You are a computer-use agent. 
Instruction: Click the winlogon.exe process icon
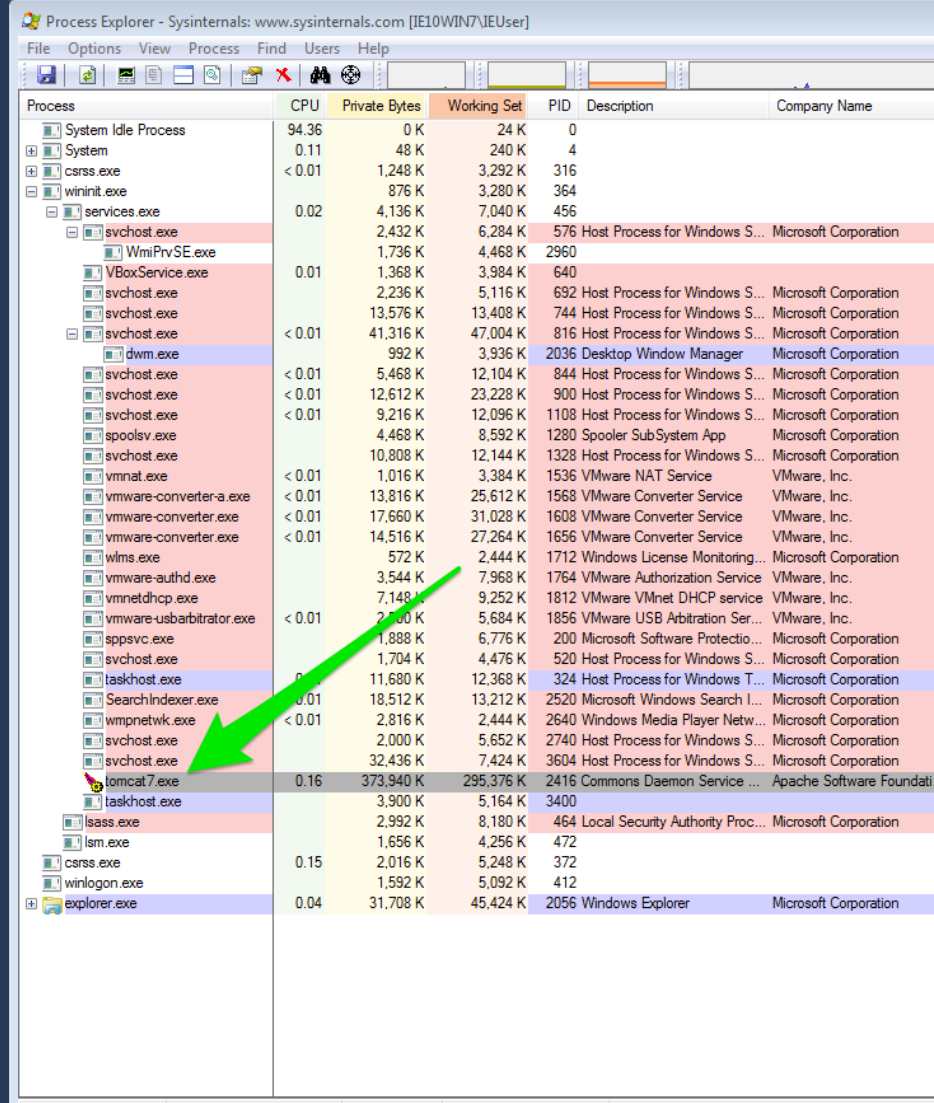pyautogui.click(x=52, y=883)
